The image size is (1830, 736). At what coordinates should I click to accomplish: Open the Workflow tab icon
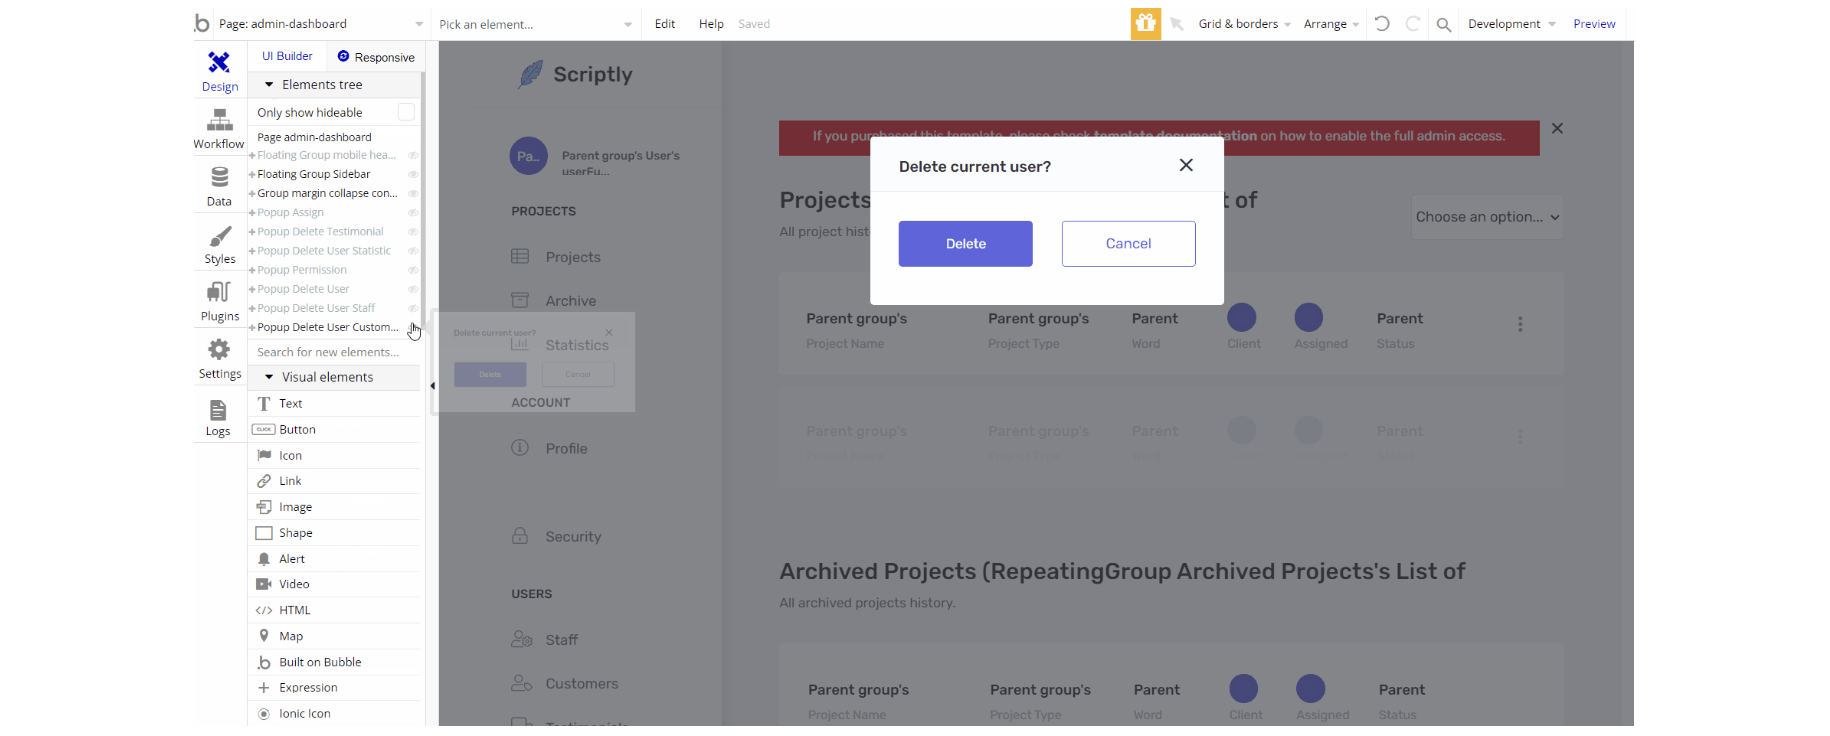tap(219, 121)
